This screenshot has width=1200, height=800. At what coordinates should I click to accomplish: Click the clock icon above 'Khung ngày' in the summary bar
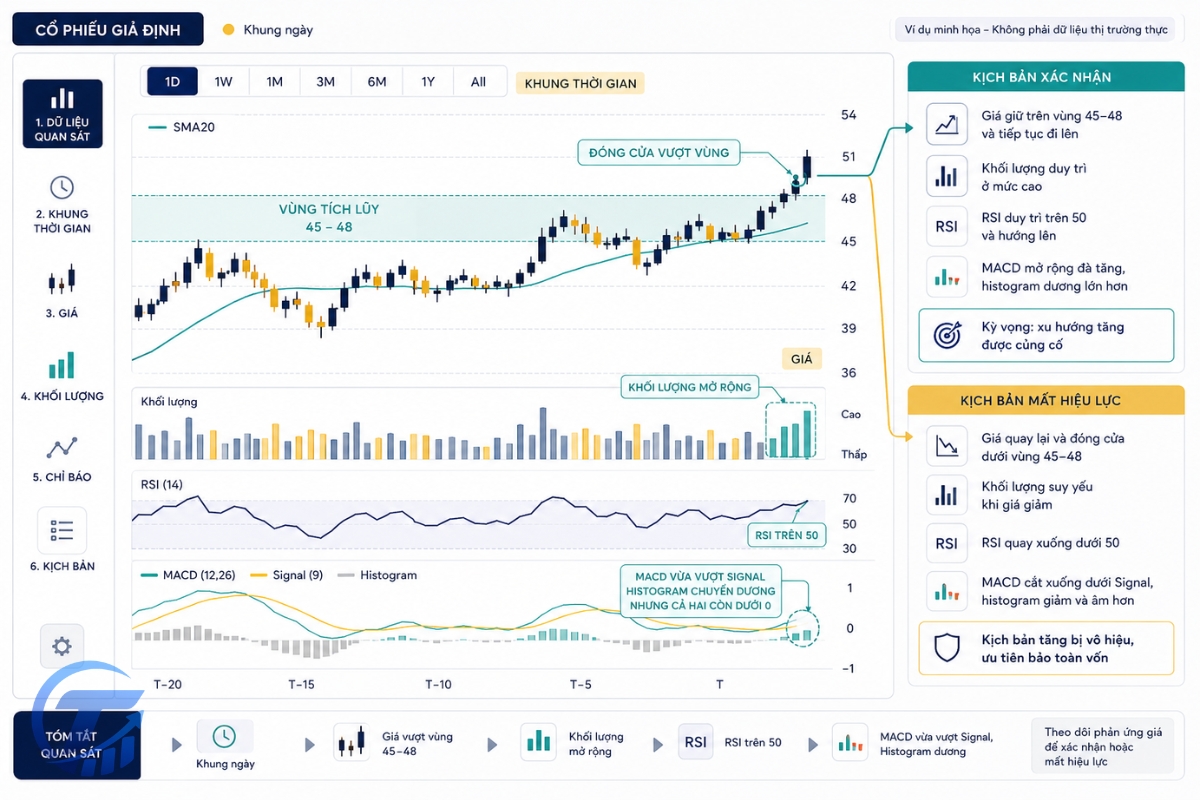pos(225,737)
